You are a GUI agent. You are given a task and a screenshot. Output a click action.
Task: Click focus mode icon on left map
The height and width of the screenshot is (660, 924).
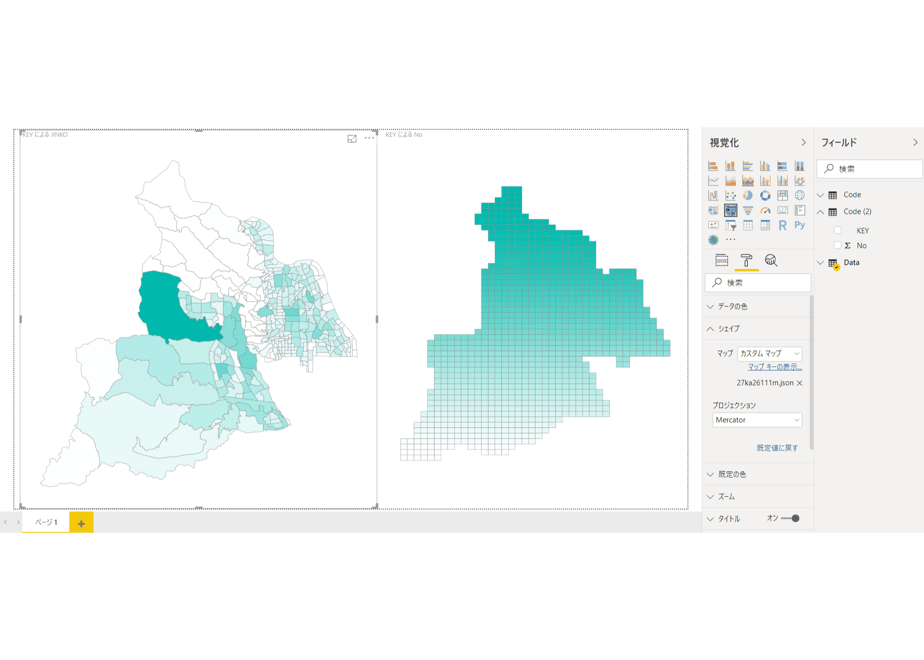352,138
